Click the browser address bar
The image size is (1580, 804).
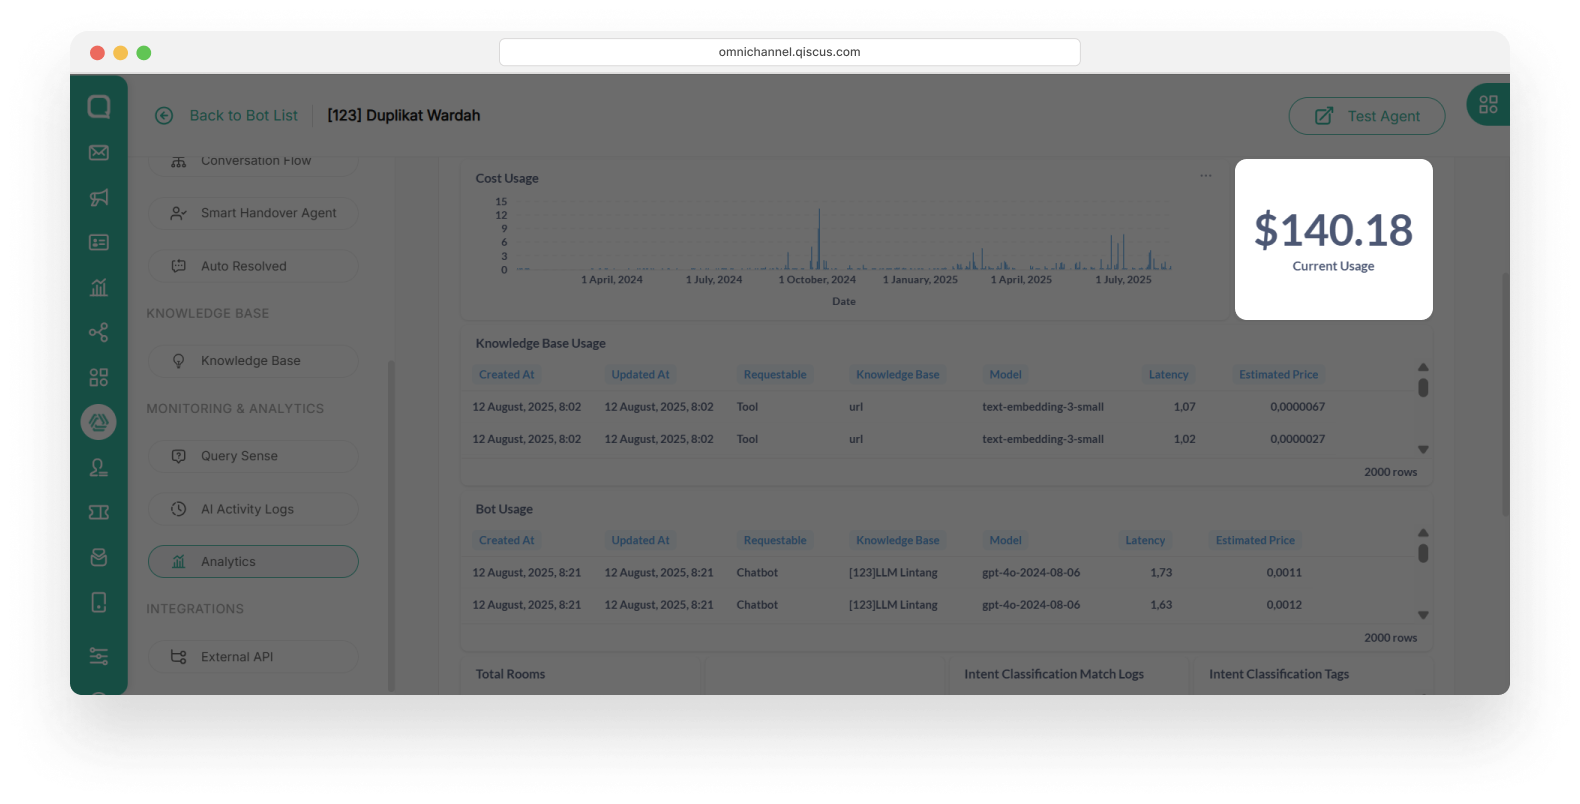(789, 52)
